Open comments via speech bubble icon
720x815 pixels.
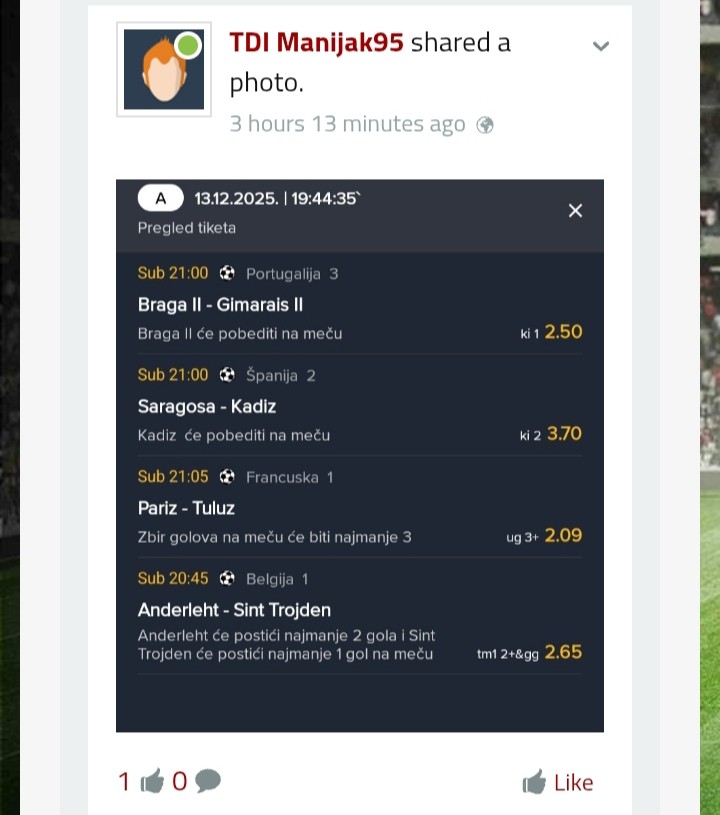click(208, 782)
